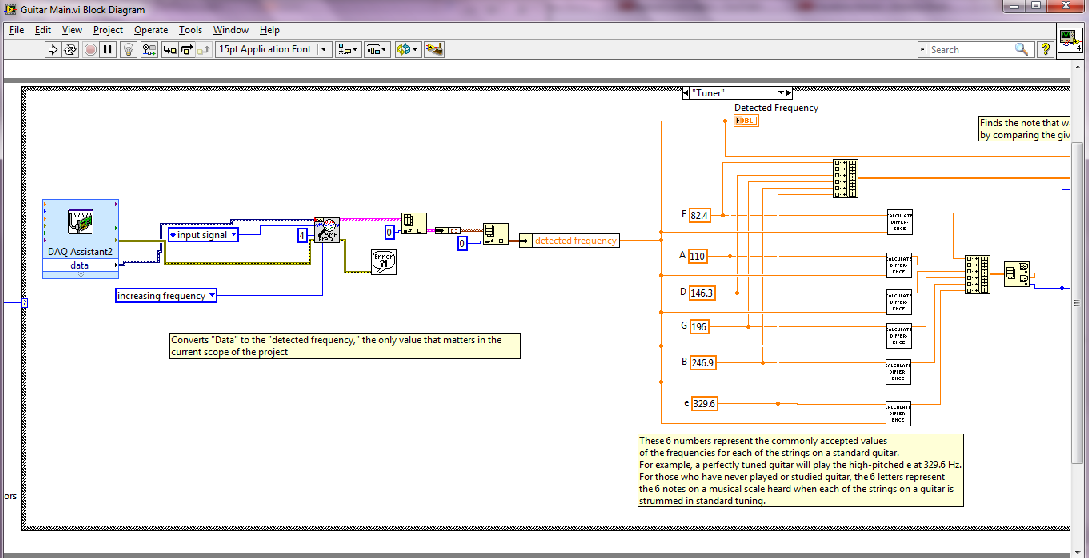This screenshot has height=558, width=1089.
Task: Click the numeric constant 1
Action: click(x=301, y=236)
